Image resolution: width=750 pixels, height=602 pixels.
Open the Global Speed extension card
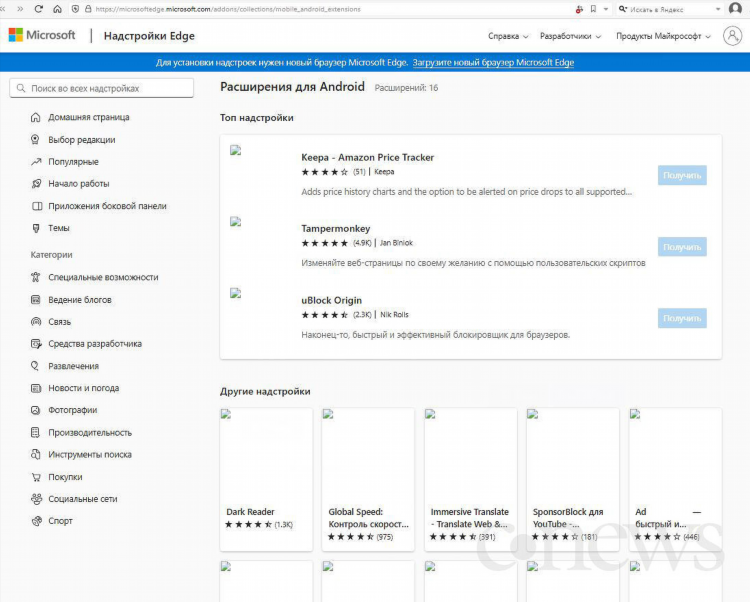pyautogui.click(x=368, y=480)
